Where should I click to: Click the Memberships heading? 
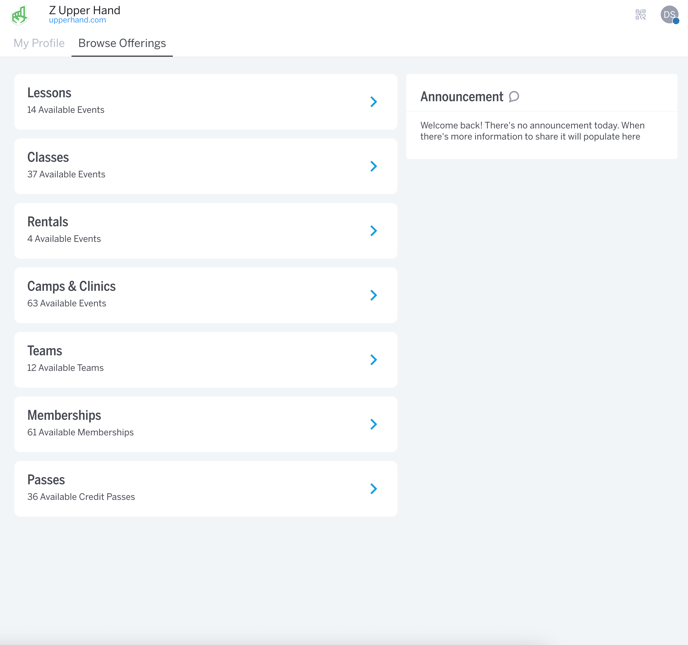point(64,415)
